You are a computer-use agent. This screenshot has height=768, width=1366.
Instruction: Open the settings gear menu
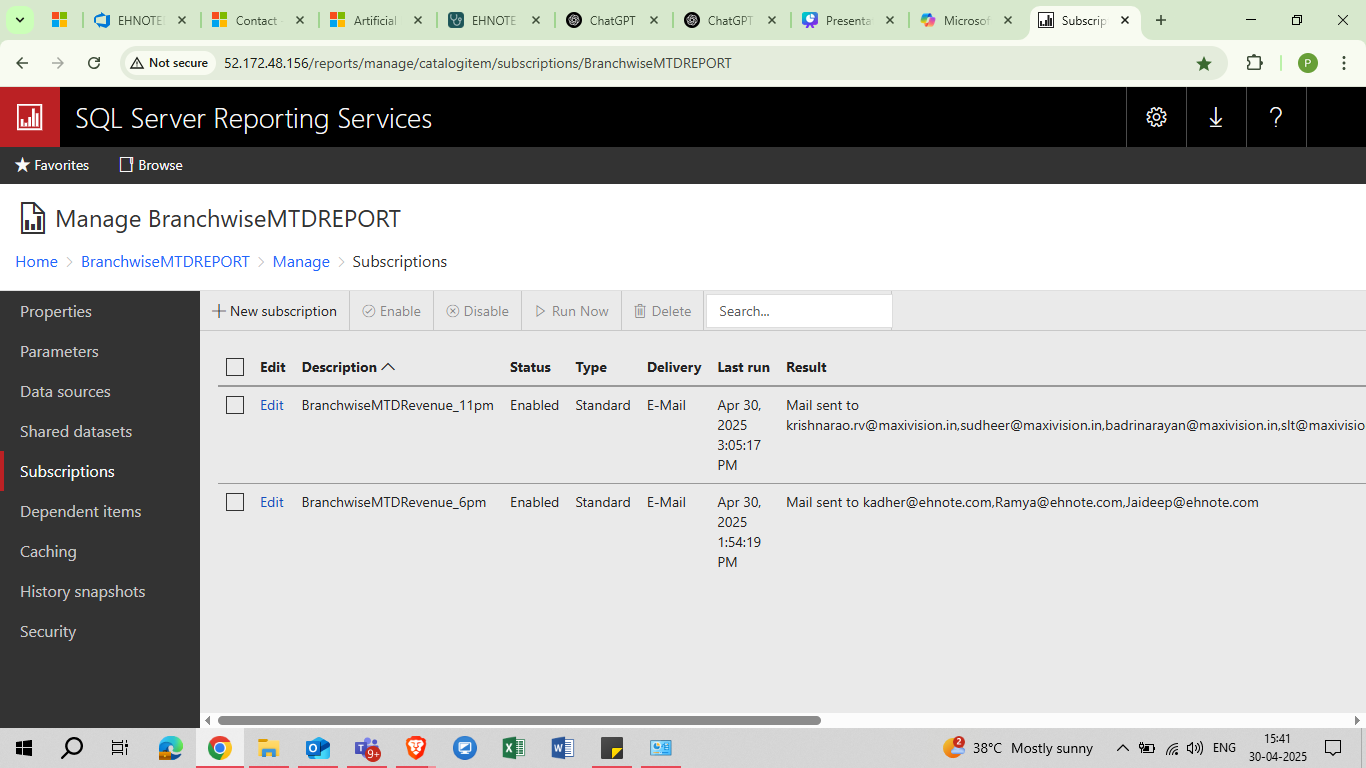[1156, 117]
